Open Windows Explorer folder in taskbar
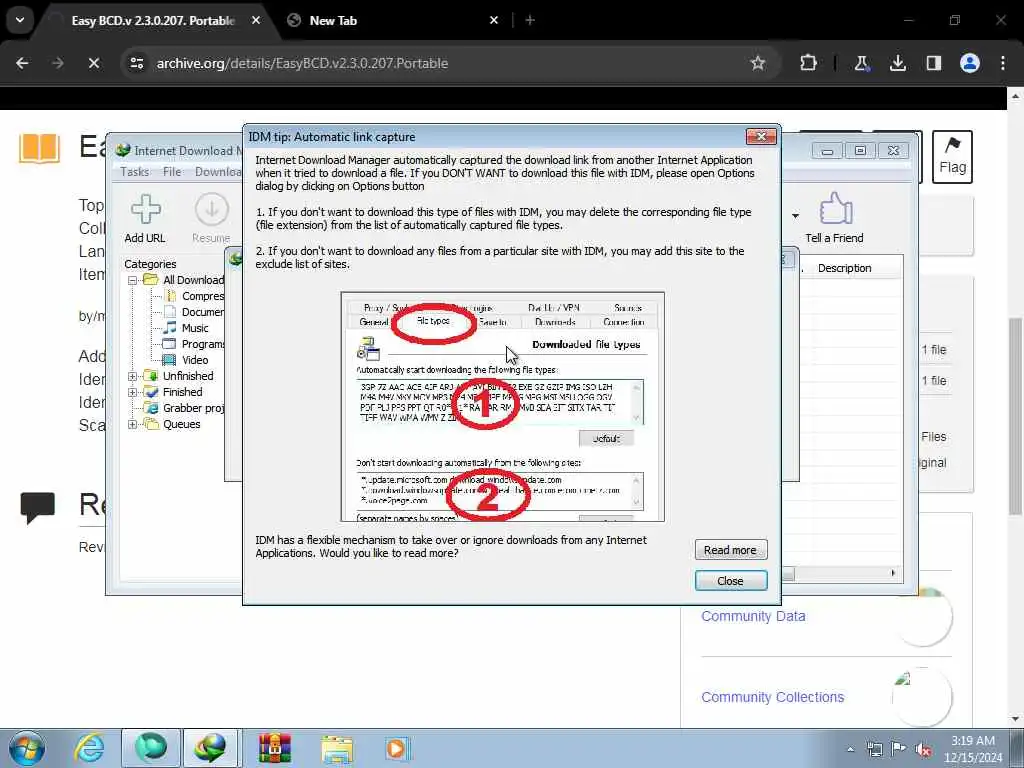Viewport: 1024px width, 768px height. 337,748
